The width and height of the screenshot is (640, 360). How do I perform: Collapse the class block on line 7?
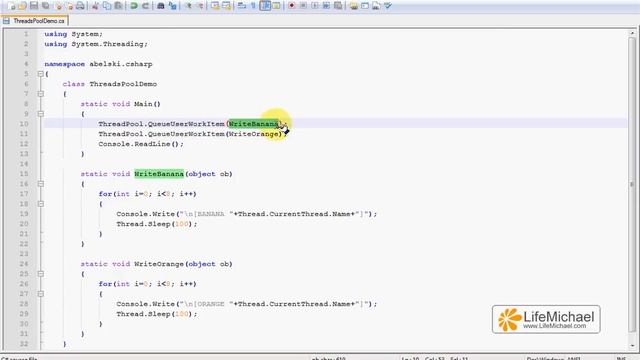click(x=40, y=94)
